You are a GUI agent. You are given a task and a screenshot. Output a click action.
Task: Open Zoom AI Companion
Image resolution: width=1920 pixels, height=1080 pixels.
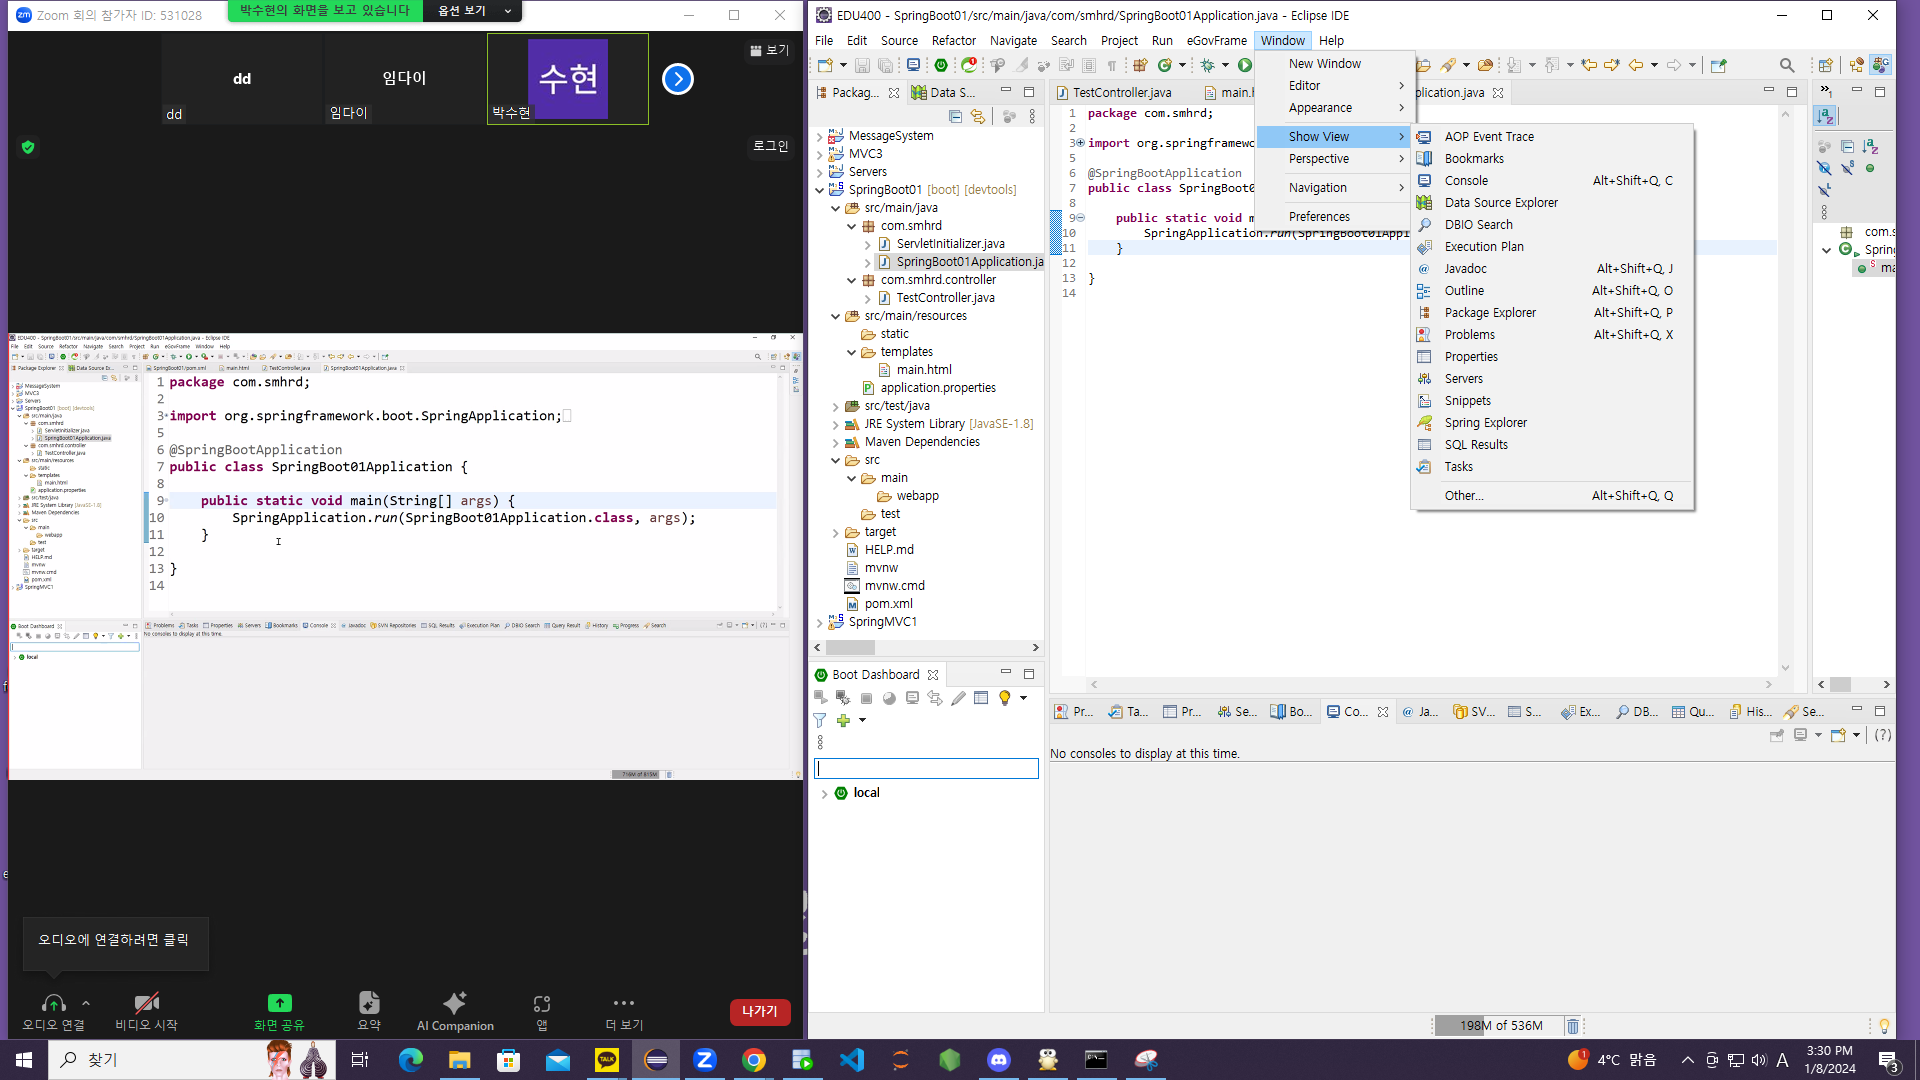pos(455,1010)
